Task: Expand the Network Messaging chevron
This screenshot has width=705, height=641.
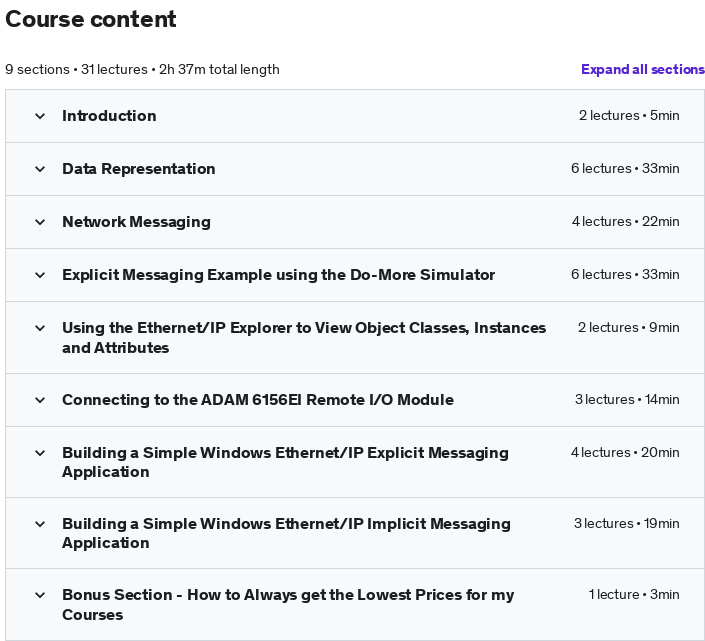Action: (x=40, y=222)
